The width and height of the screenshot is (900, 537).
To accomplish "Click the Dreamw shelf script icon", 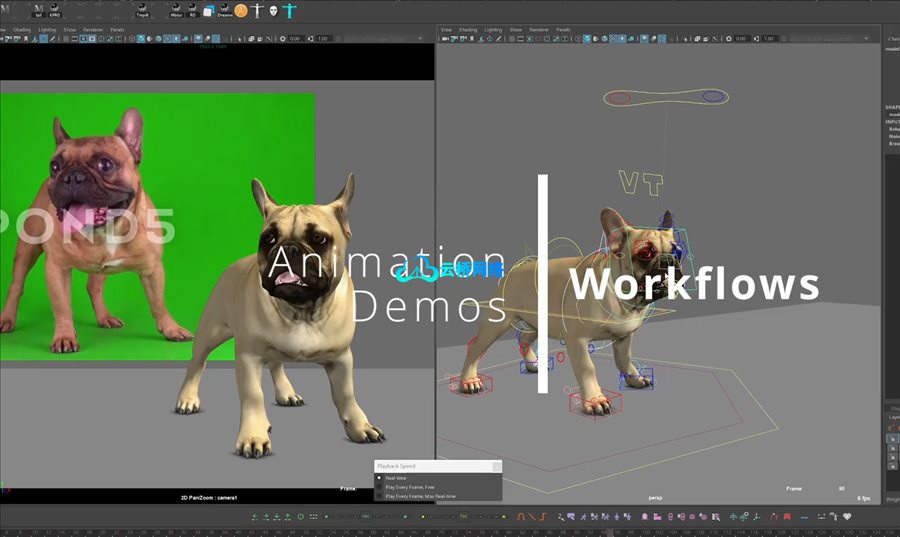I will click(224, 10).
